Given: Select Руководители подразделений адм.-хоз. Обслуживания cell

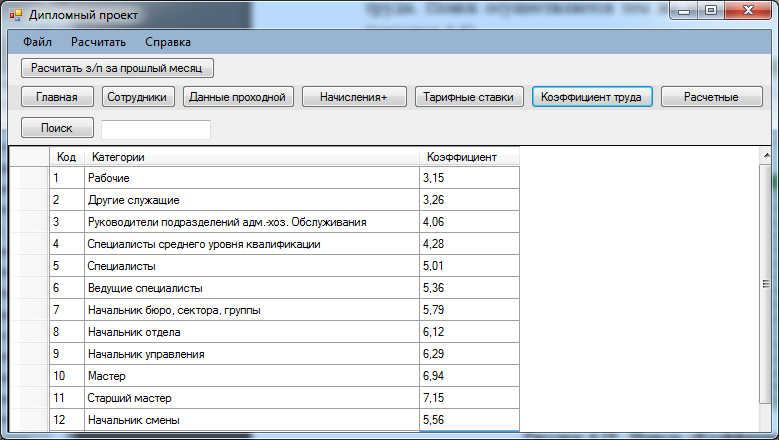Looking at the screenshot, I should [252, 221].
